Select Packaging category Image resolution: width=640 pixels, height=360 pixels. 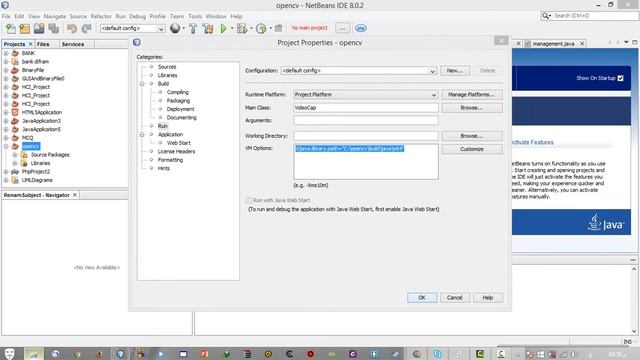178,101
